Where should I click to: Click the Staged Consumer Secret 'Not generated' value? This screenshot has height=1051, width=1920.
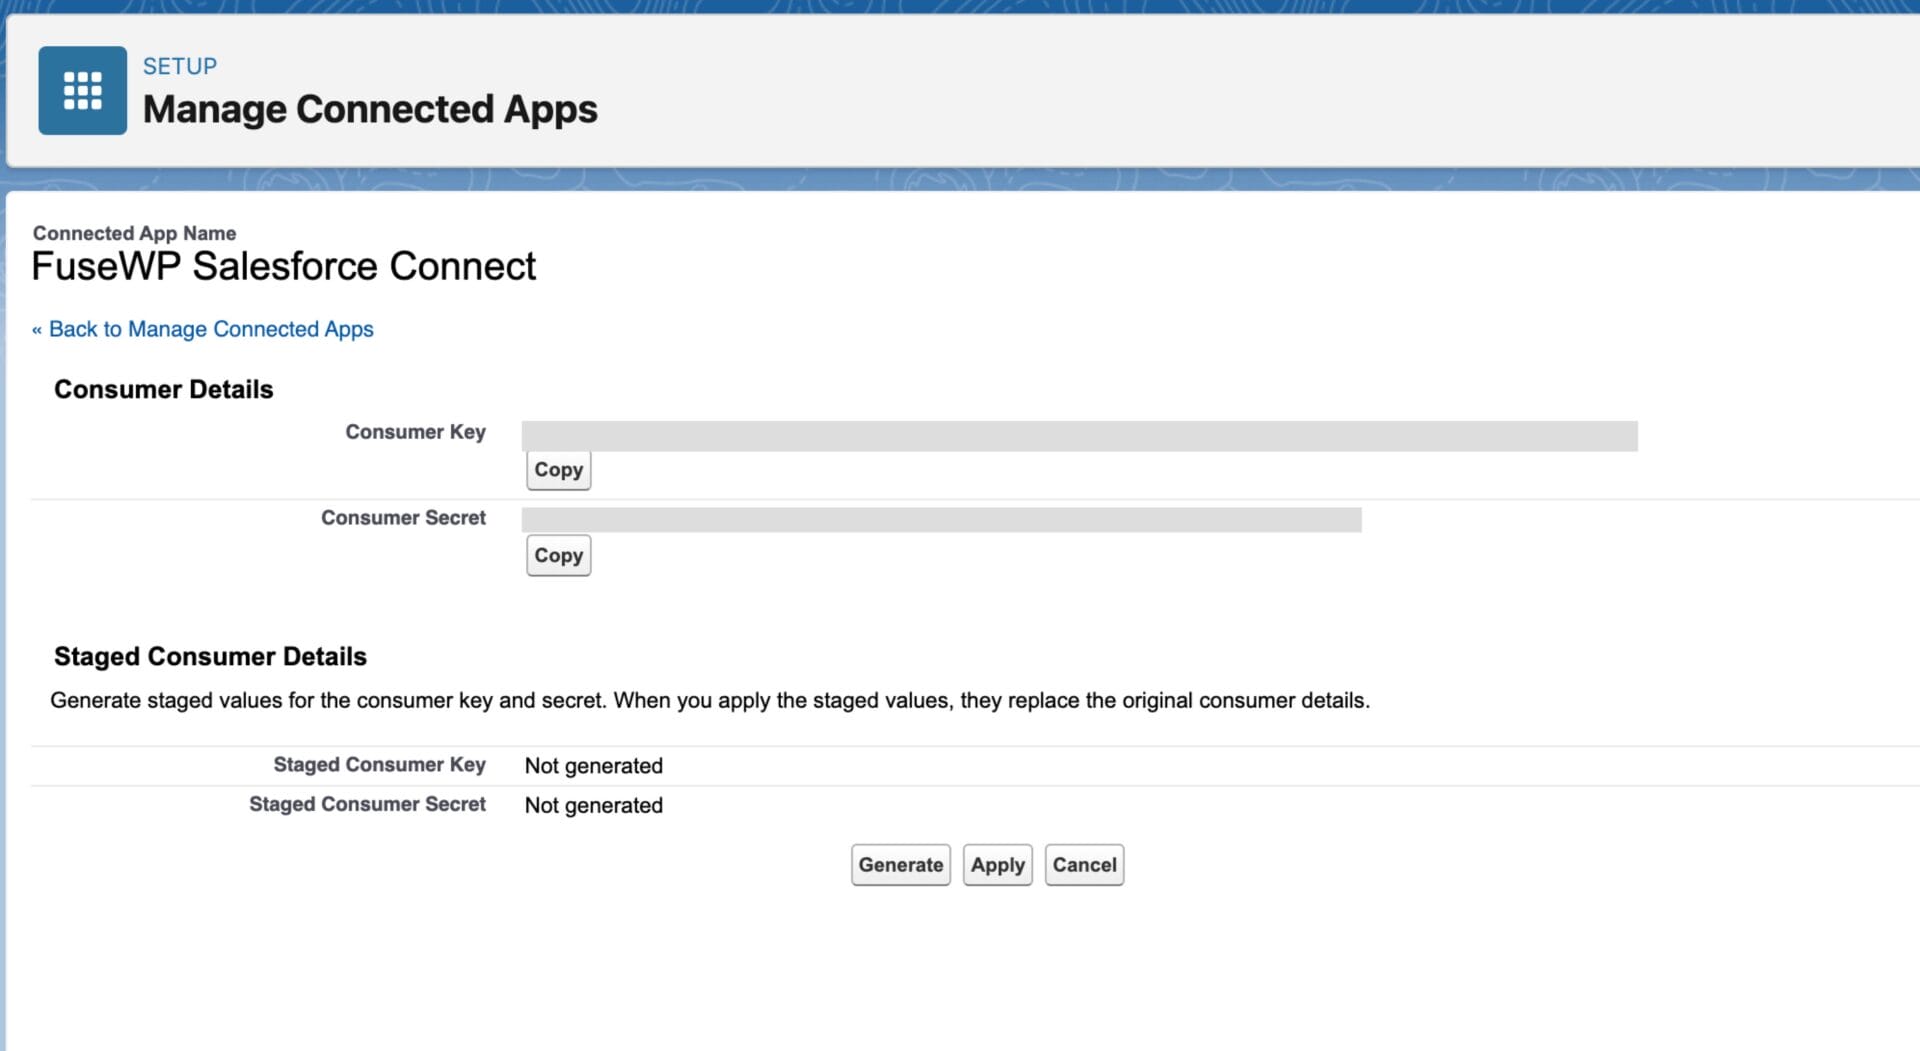[594, 806]
